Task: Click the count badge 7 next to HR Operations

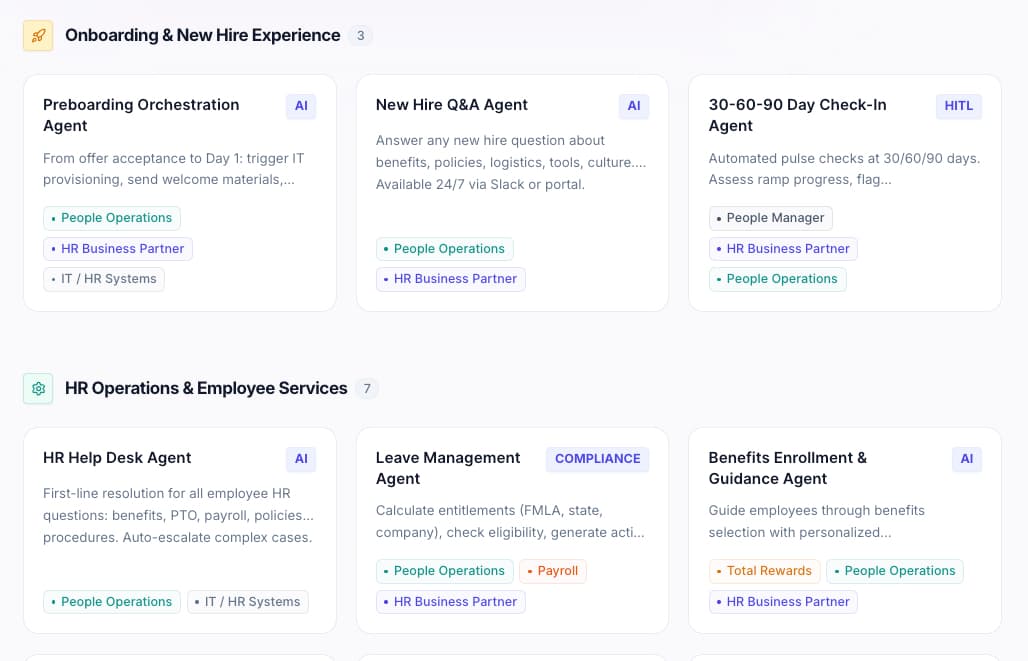Action: (x=367, y=389)
